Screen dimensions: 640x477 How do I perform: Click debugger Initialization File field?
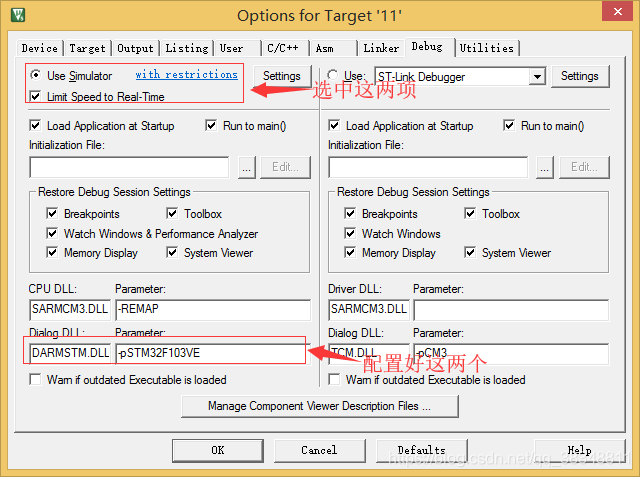[428, 167]
